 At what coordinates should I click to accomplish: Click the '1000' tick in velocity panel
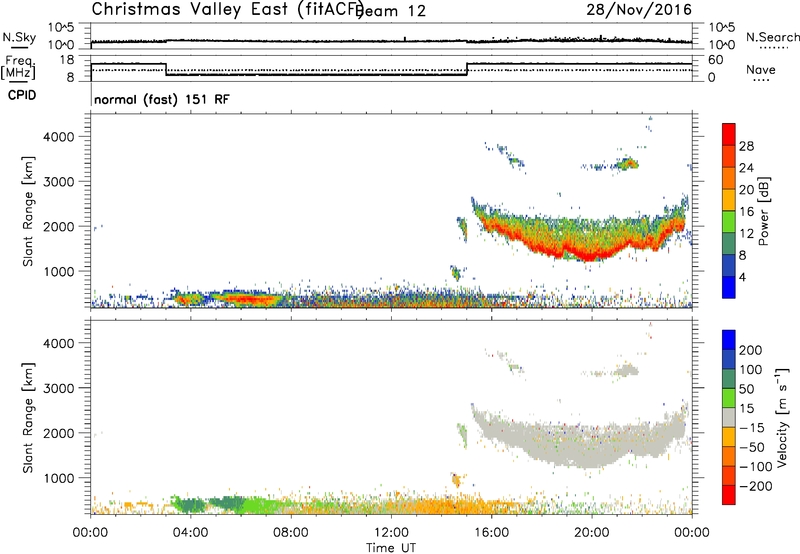[x=59, y=478]
